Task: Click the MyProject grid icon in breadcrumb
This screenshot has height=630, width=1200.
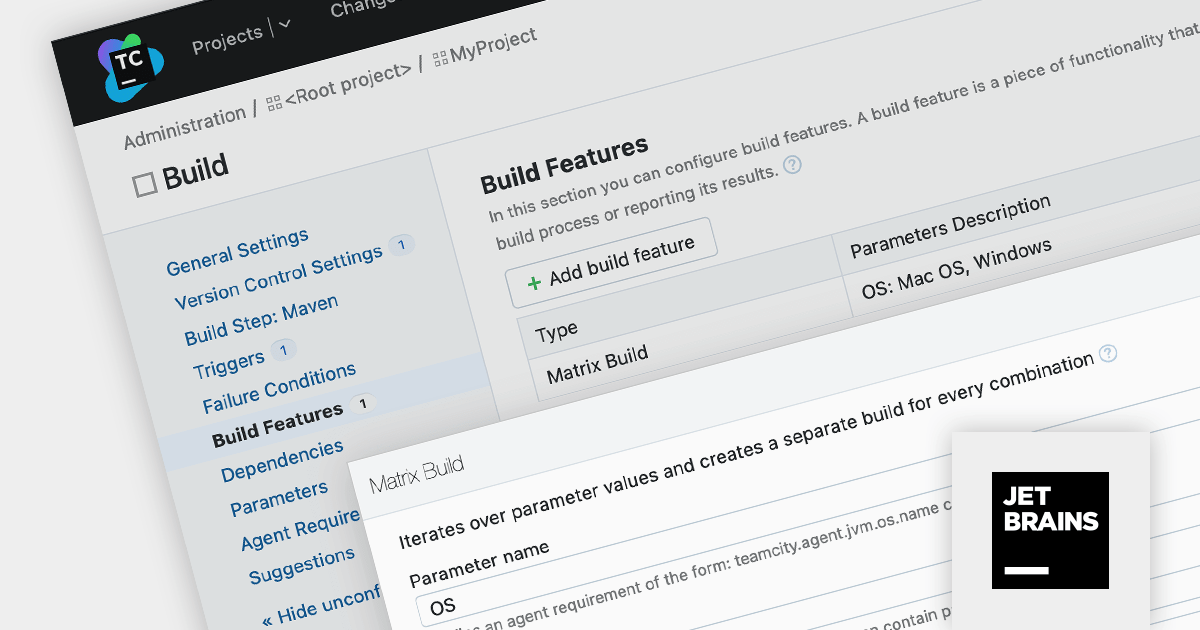Action: click(x=440, y=60)
